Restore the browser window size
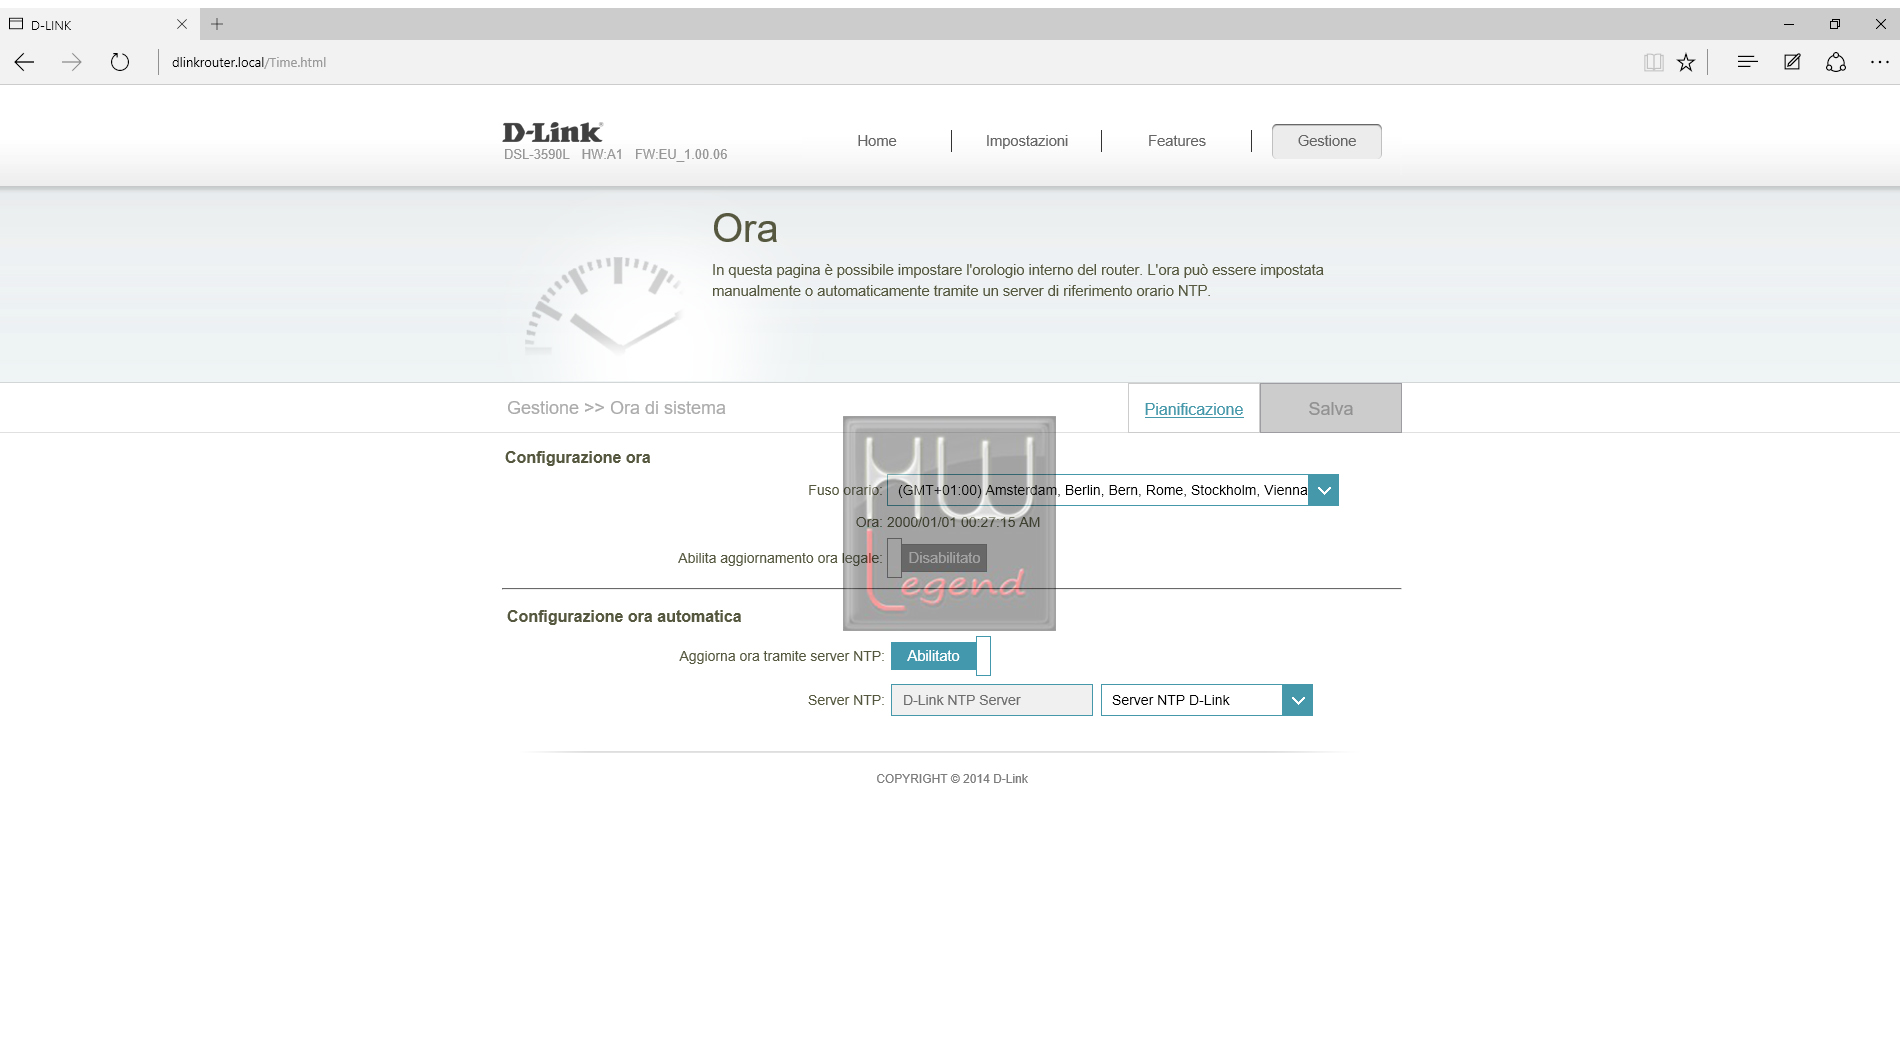Screen dimensions: 1900x1047 [x=1835, y=24]
